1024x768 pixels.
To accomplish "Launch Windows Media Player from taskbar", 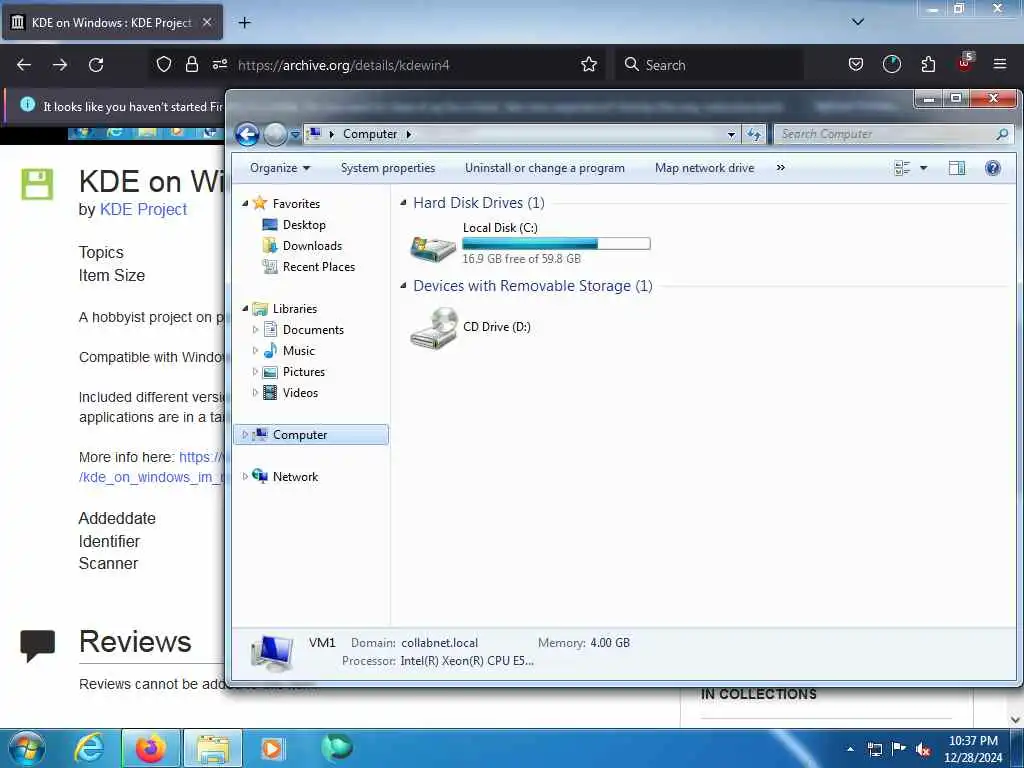I will (x=272, y=748).
